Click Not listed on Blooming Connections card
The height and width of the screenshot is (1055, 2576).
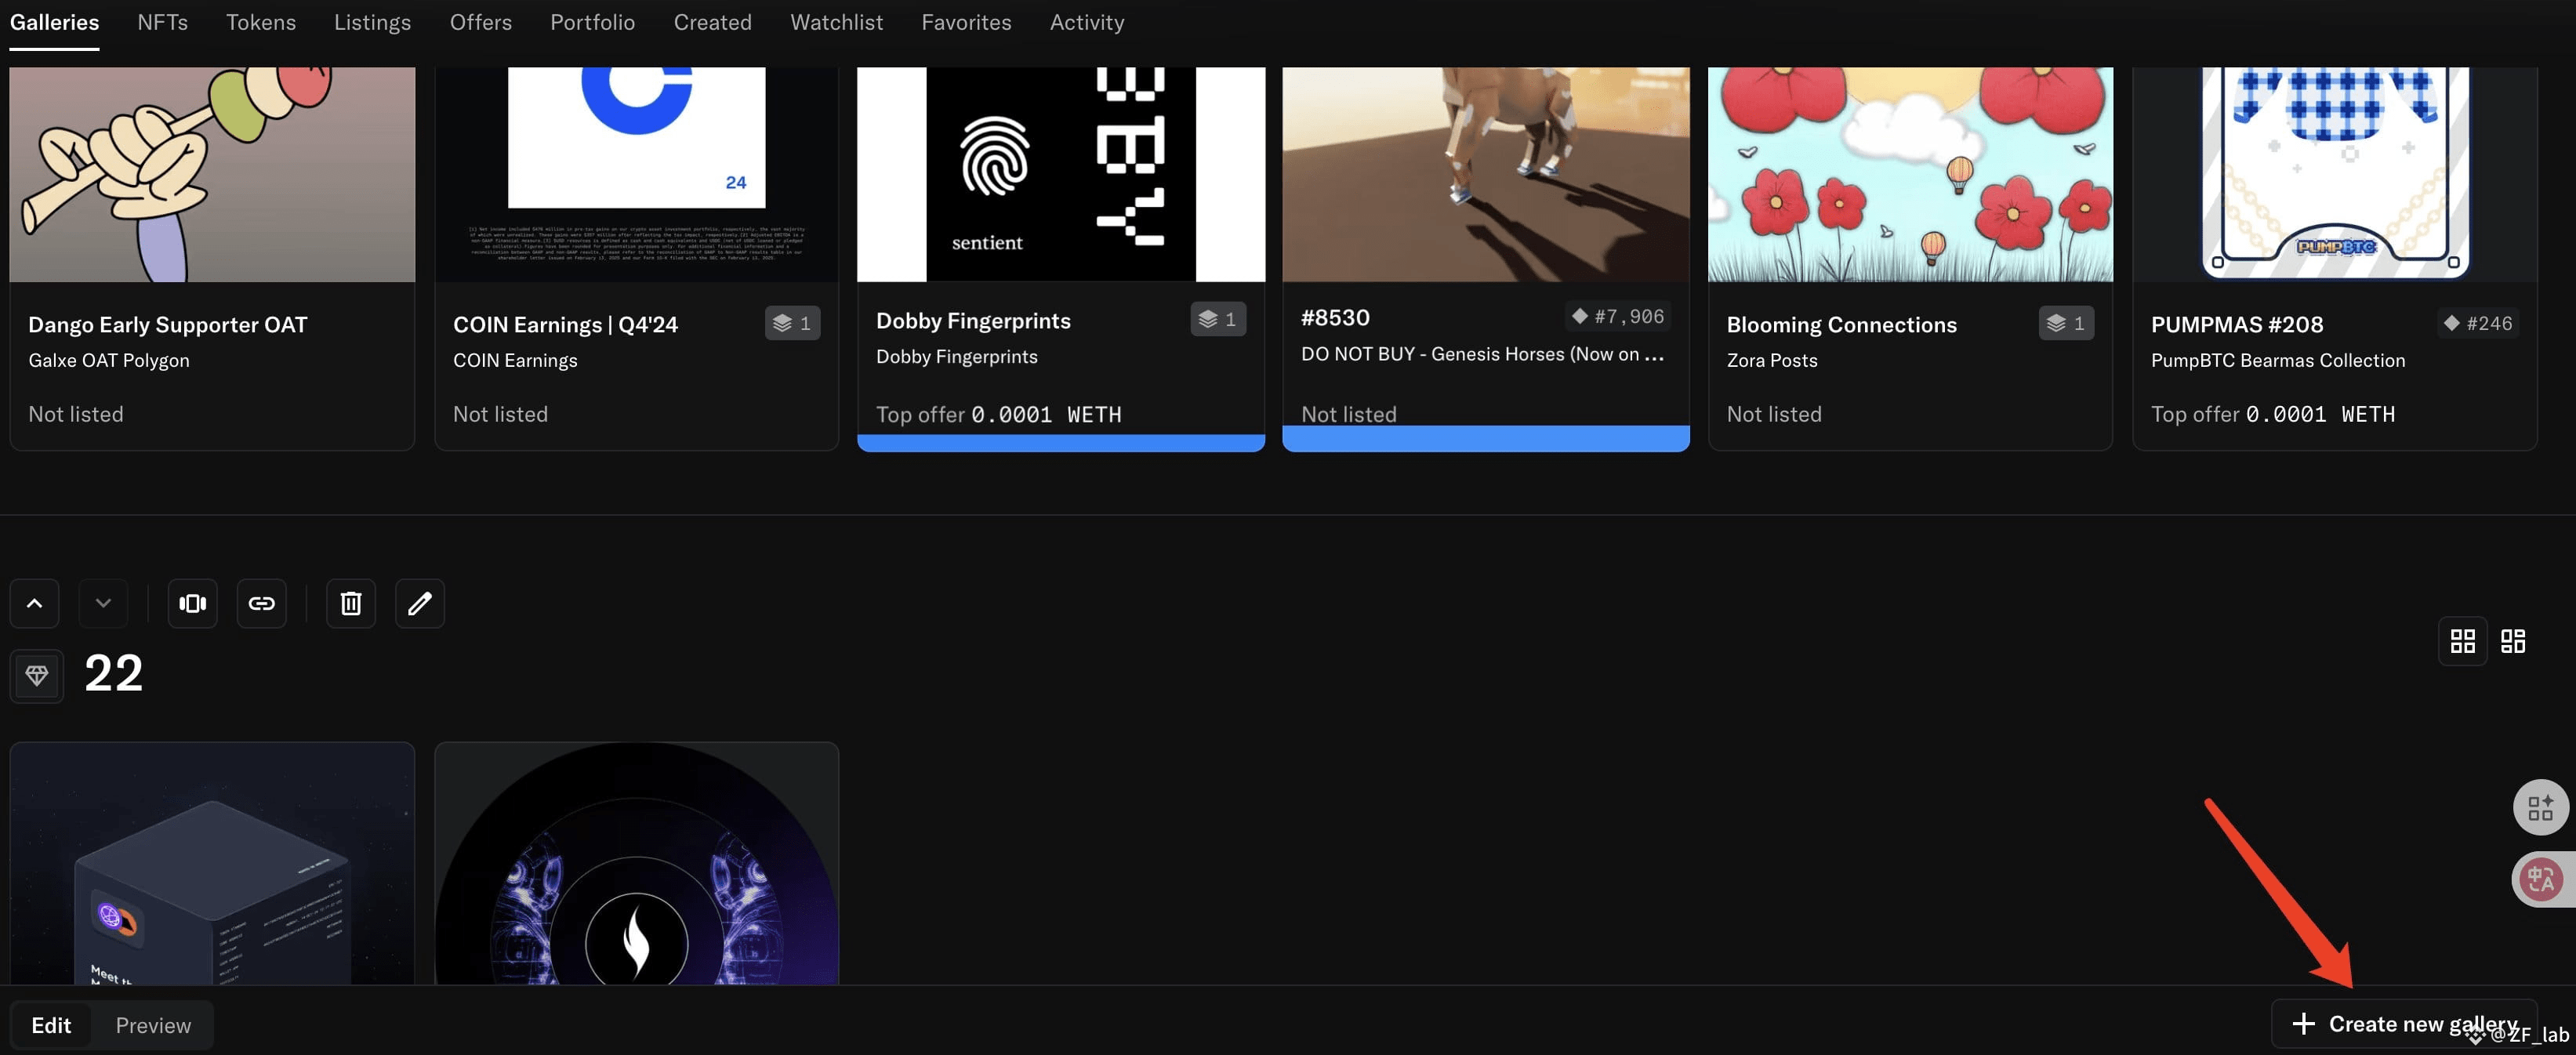1774,414
